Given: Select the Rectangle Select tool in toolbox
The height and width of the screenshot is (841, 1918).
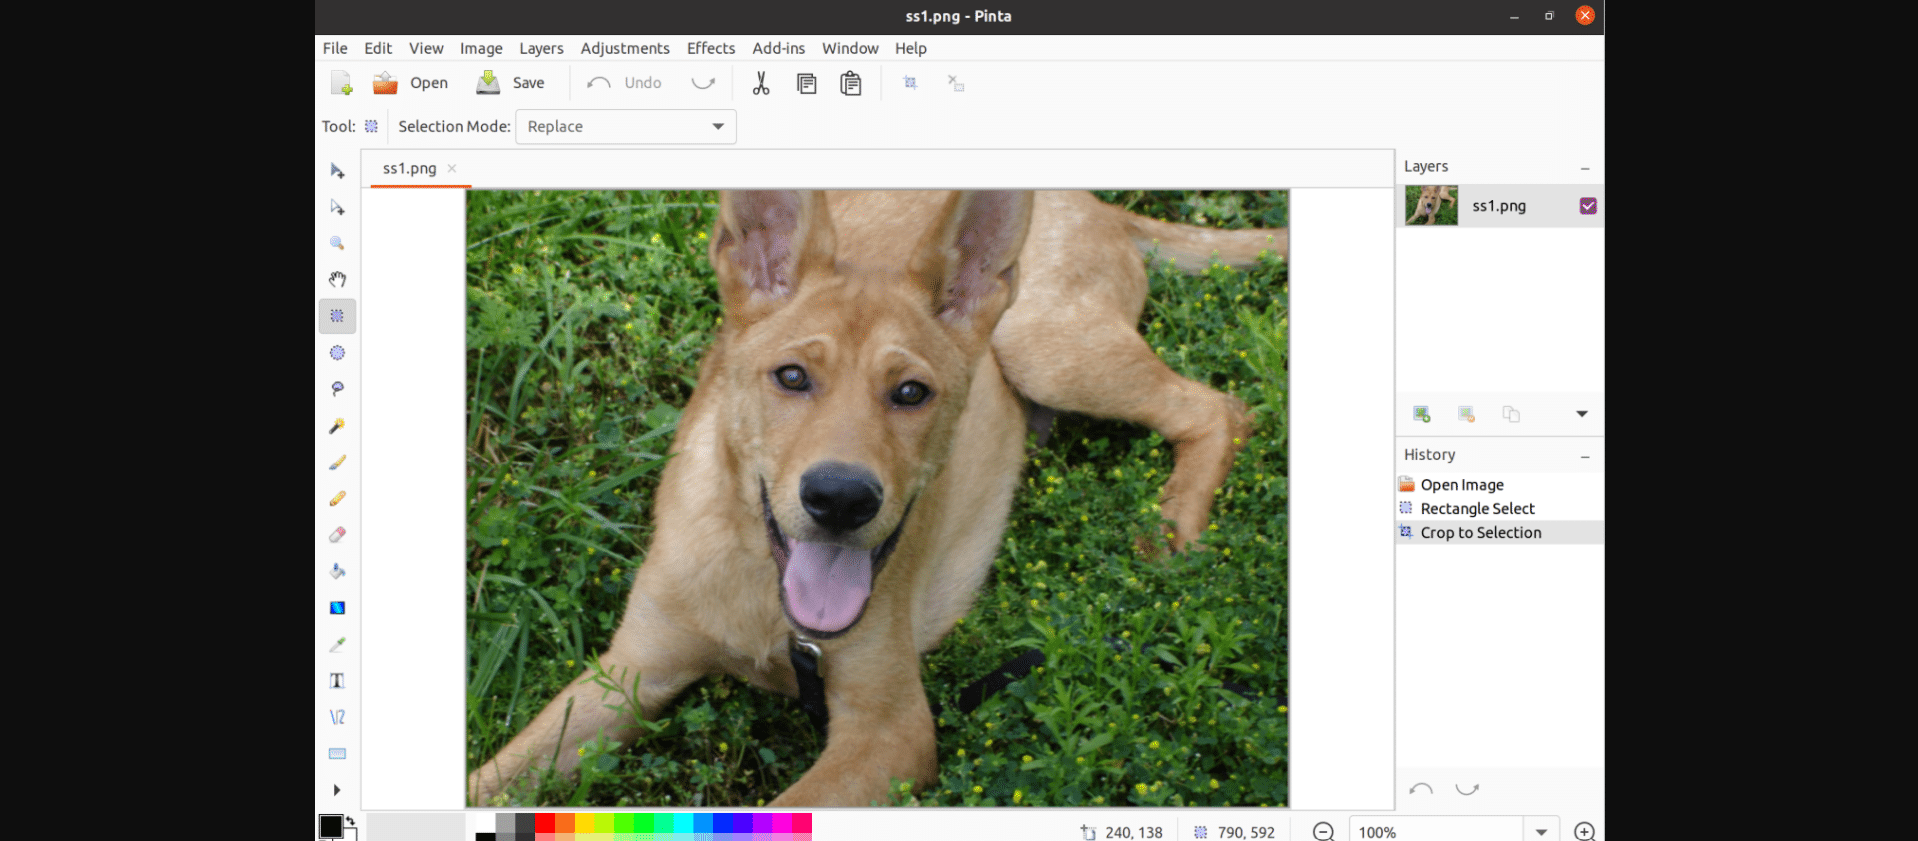Looking at the screenshot, I should (337, 316).
